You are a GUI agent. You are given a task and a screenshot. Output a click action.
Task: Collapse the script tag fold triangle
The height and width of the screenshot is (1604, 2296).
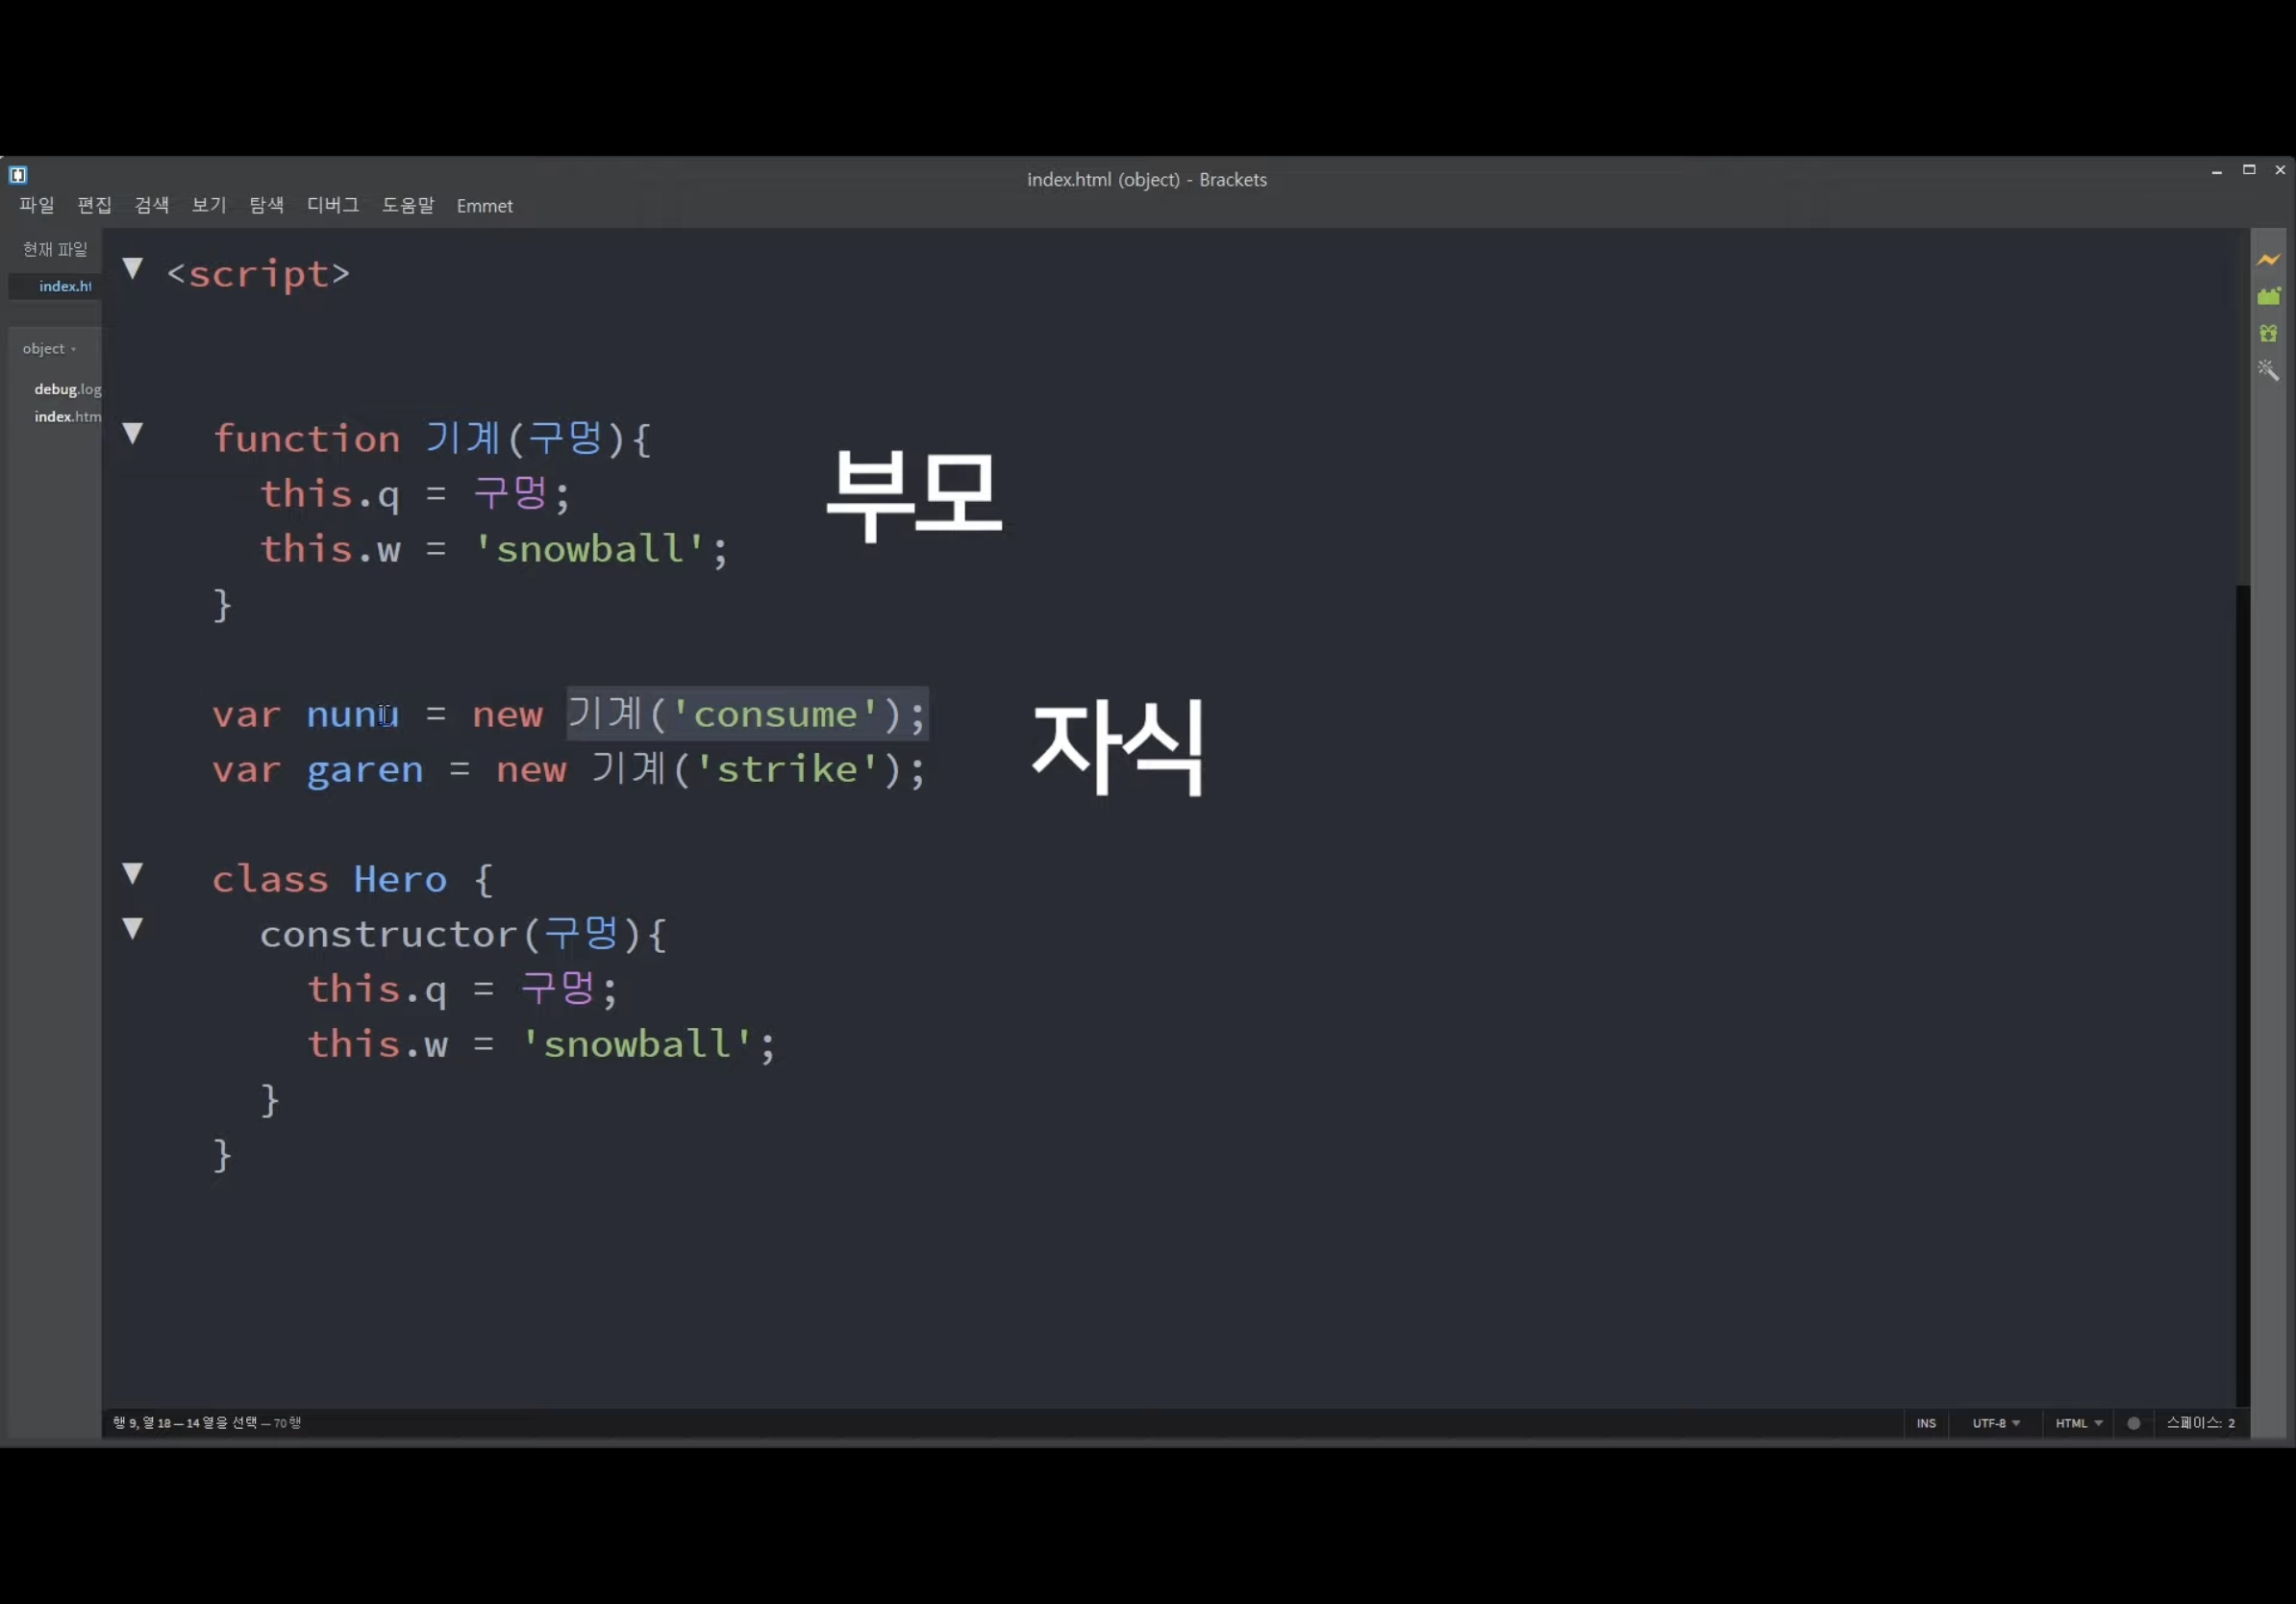(133, 268)
